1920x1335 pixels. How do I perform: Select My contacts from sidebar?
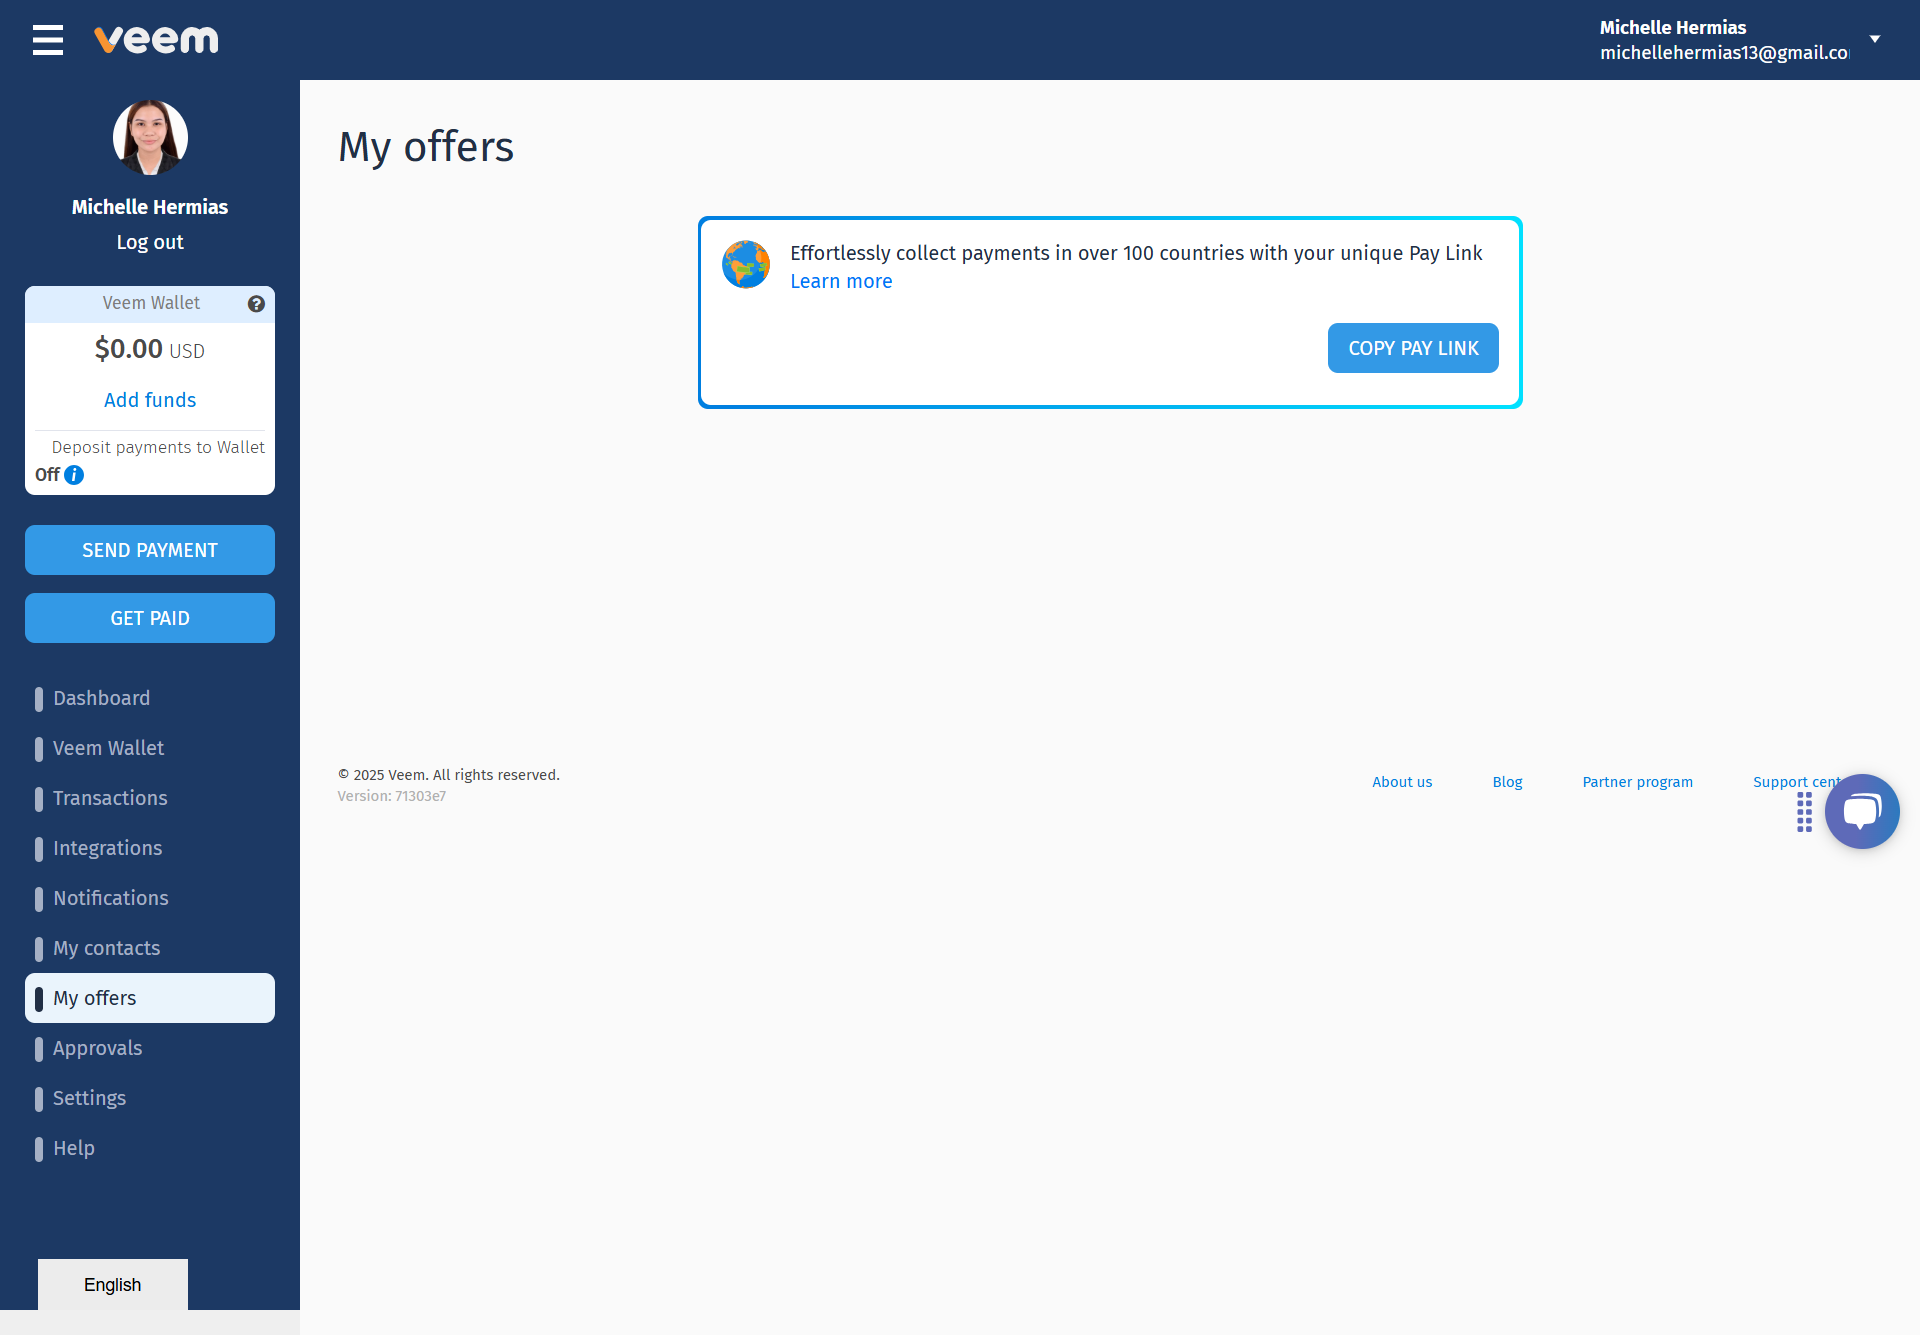(106, 948)
